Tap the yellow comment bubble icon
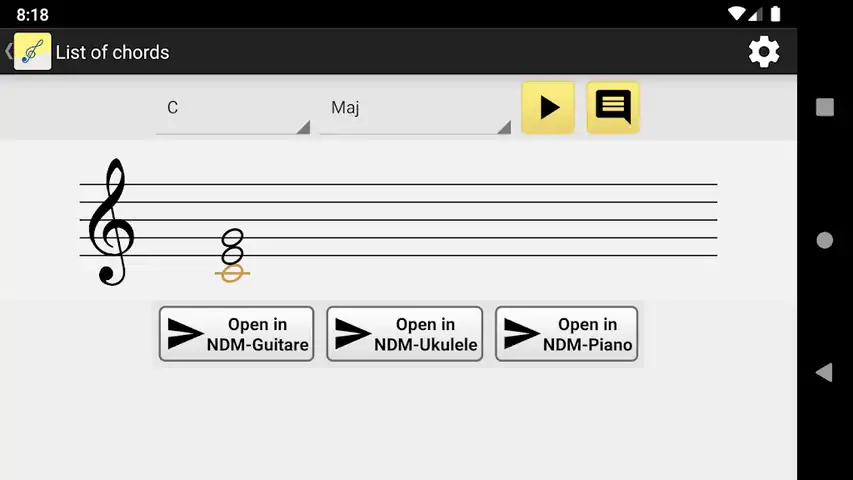This screenshot has width=853, height=480. 613,107
